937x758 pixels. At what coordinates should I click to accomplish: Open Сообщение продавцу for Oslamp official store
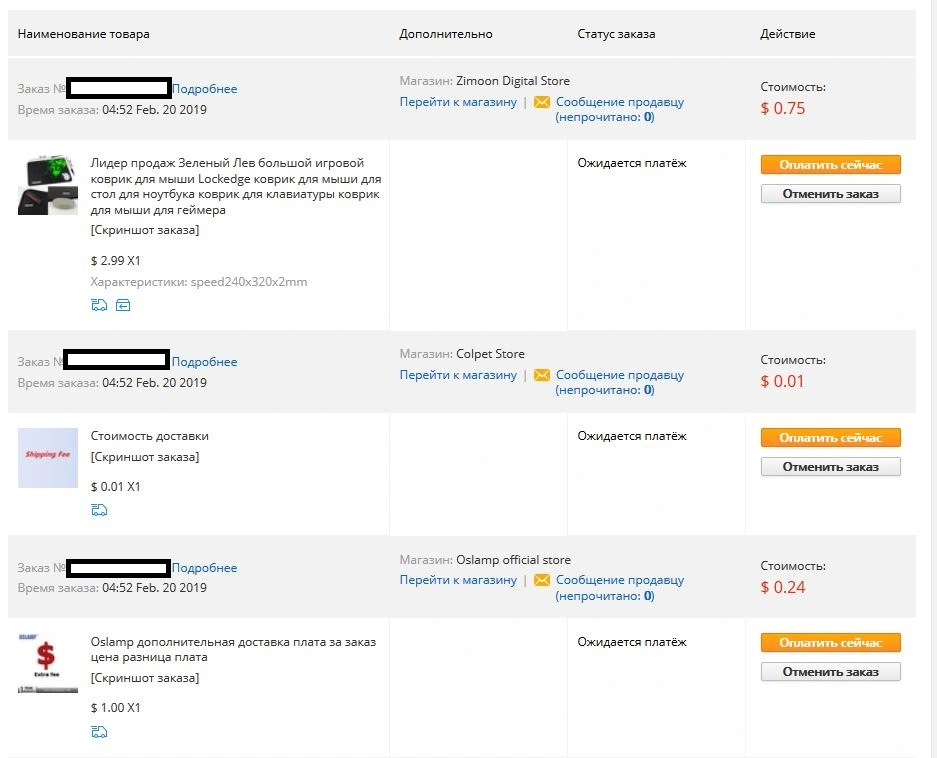pyautogui.click(x=620, y=588)
